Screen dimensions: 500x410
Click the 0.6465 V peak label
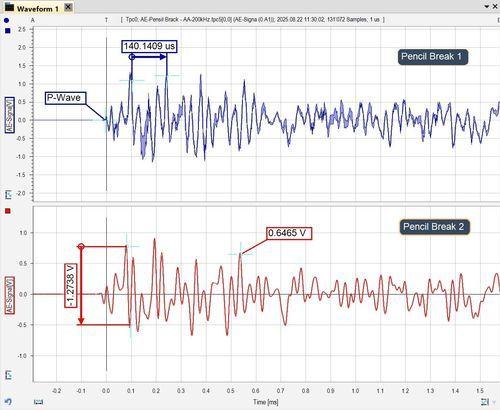click(x=289, y=233)
